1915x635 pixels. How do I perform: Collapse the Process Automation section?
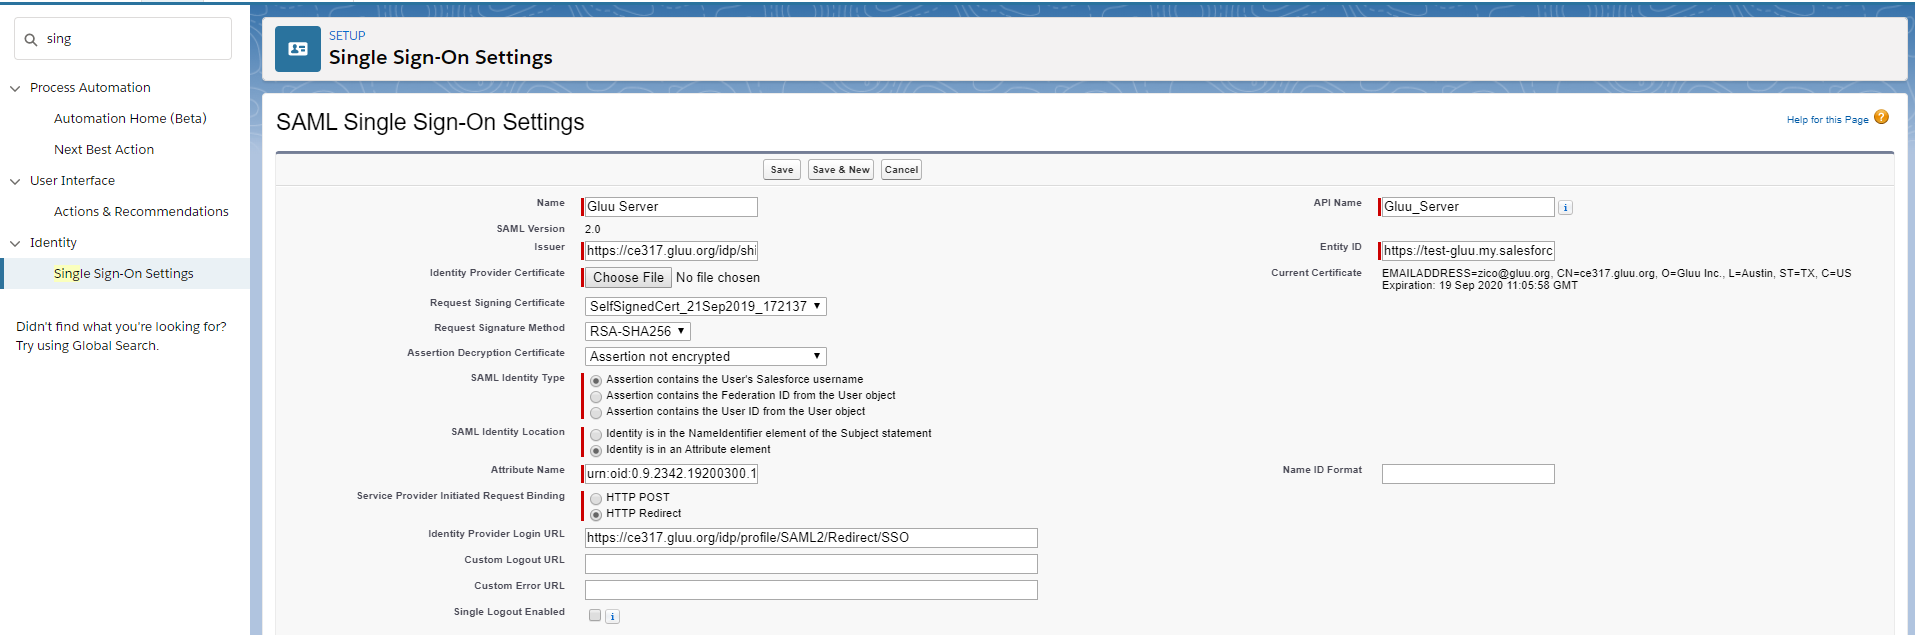click(x=15, y=89)
